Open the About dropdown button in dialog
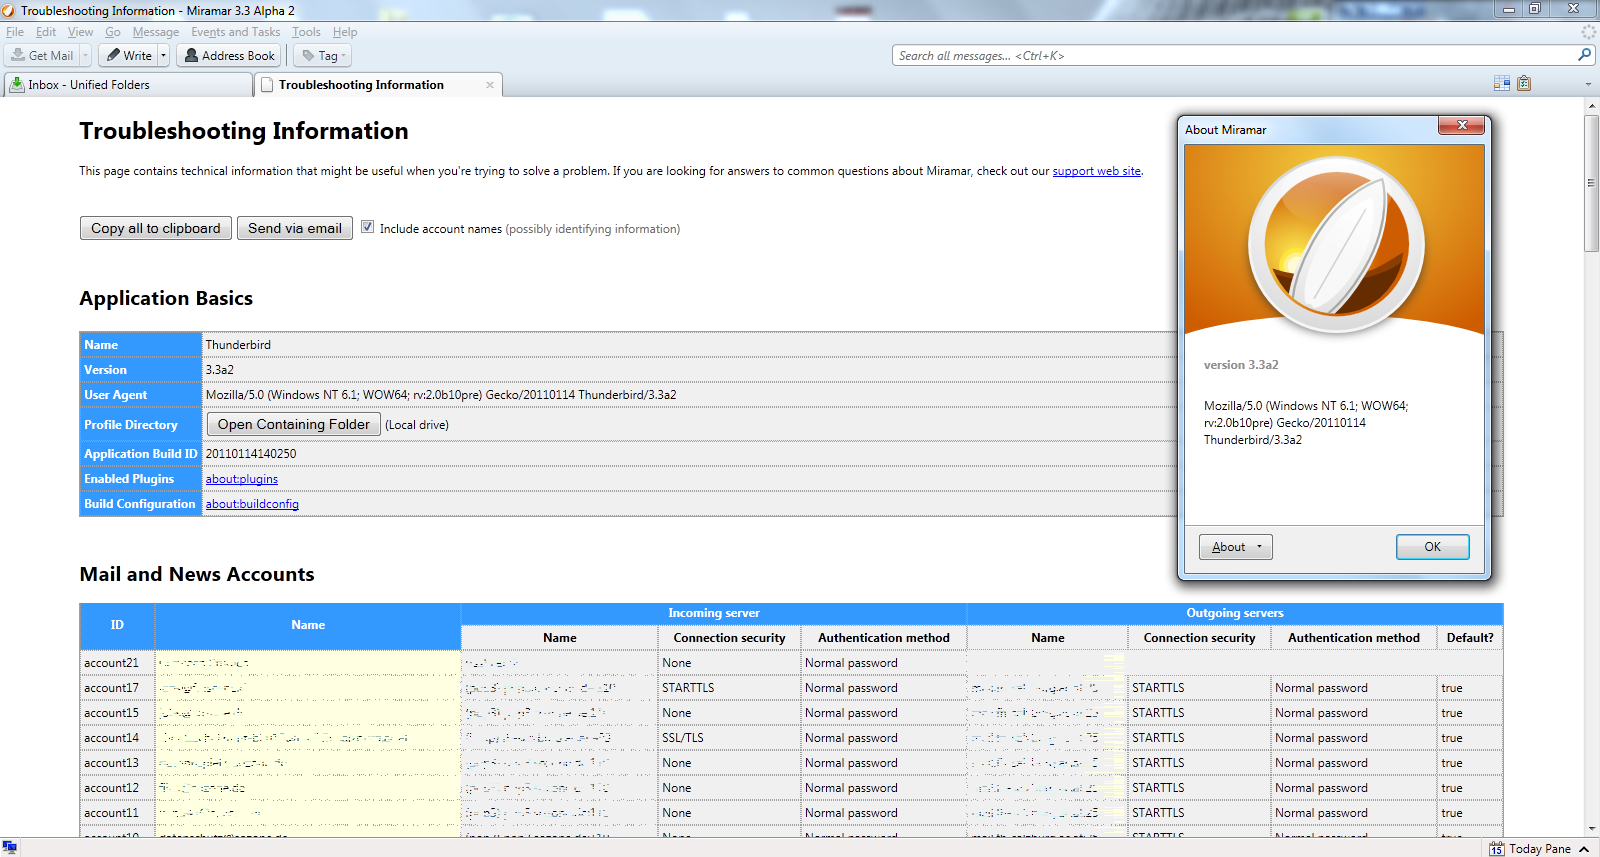1600x857 pixels. (x=1236, y=547)
